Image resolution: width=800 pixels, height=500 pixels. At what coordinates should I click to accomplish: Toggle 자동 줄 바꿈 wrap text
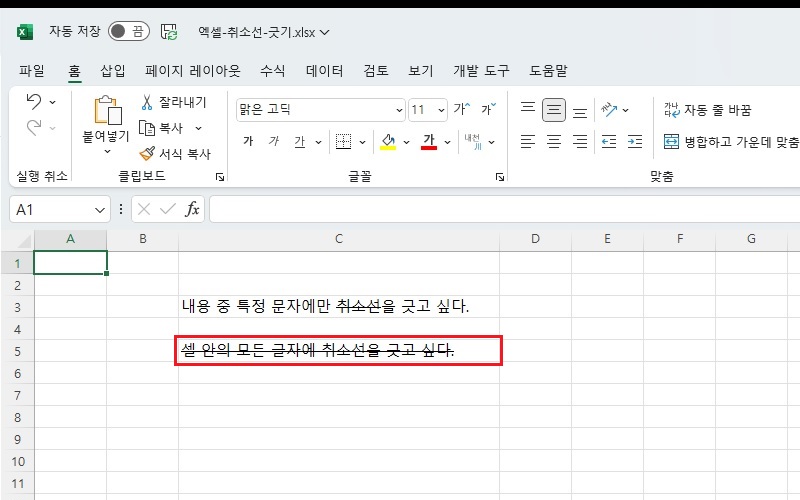(x=708, y=110)
